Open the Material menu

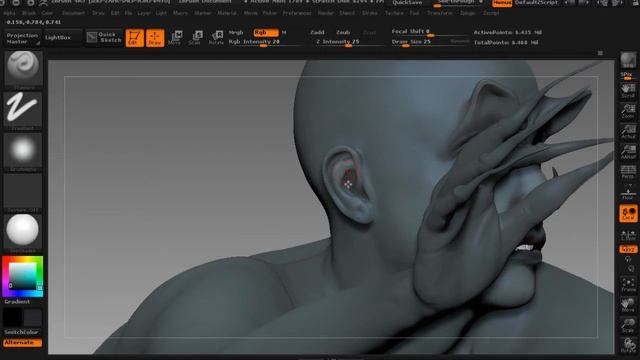[x=227, y=13]
